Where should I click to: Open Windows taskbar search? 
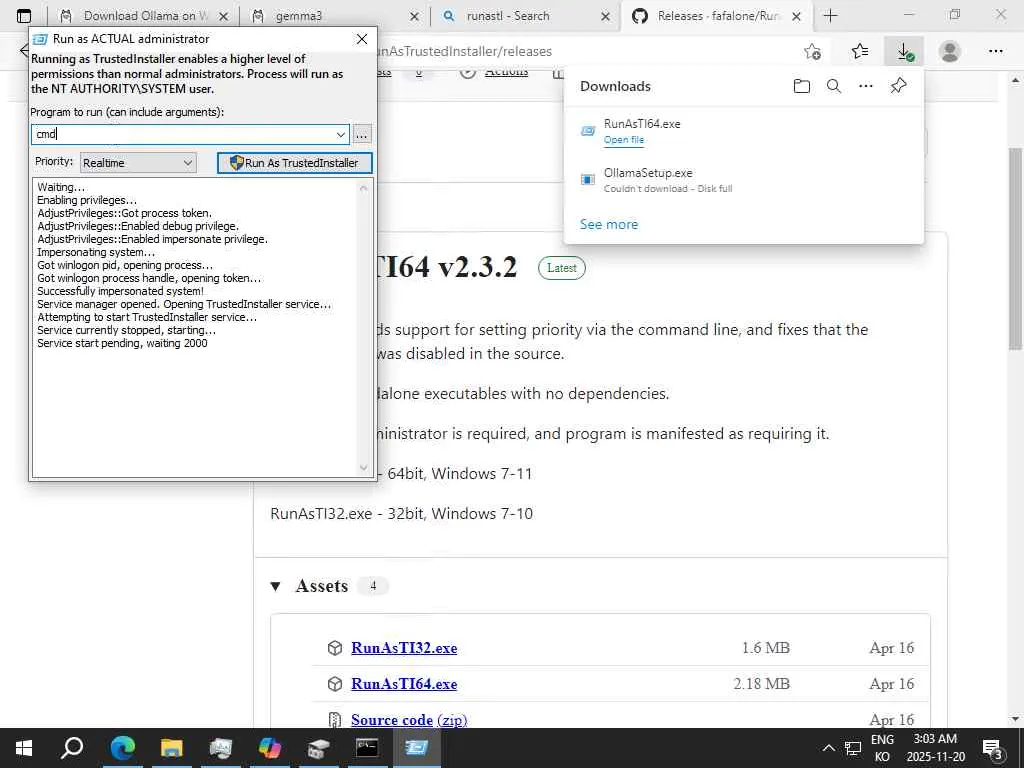72,748
